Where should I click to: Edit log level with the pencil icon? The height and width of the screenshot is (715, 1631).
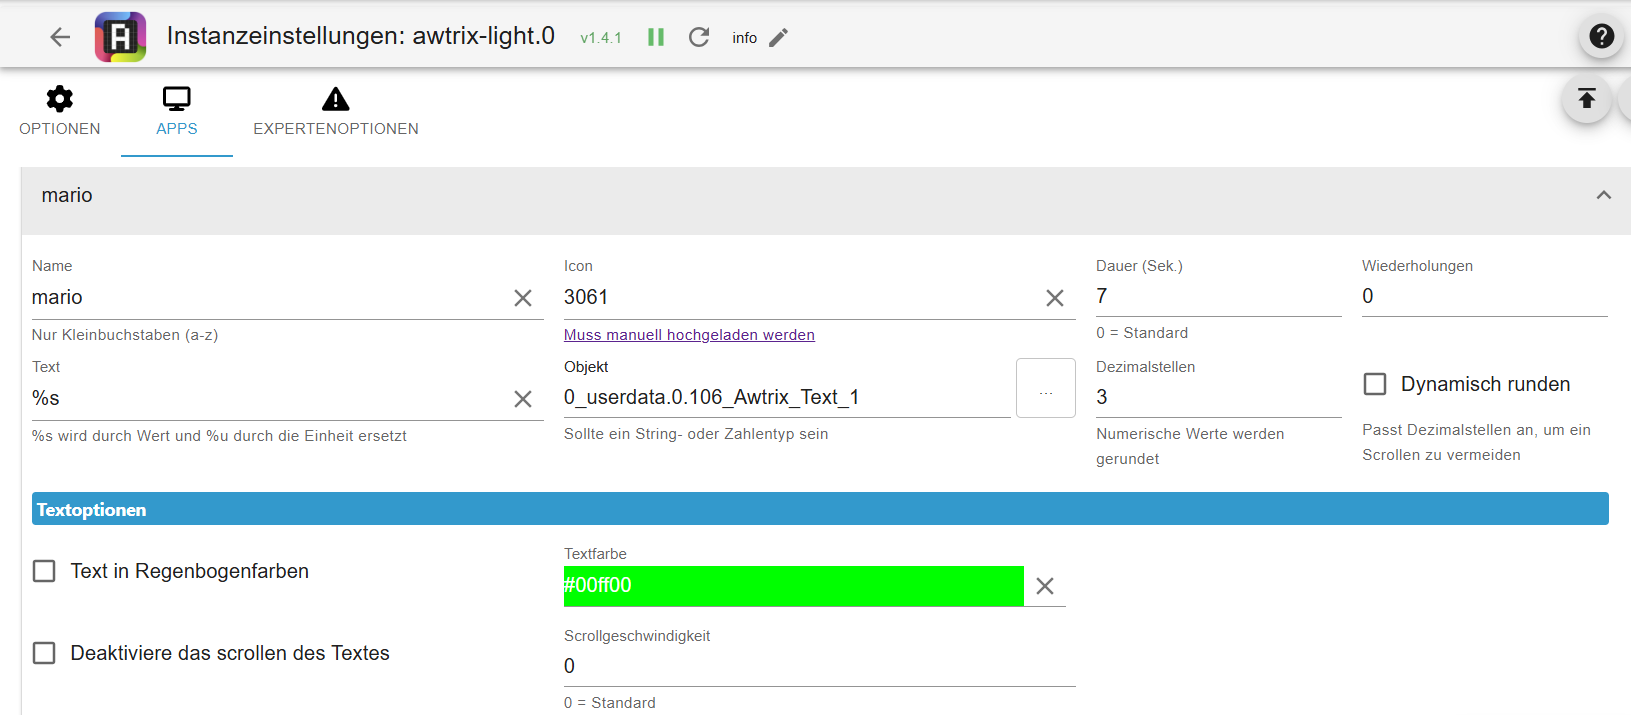point(778,37)
